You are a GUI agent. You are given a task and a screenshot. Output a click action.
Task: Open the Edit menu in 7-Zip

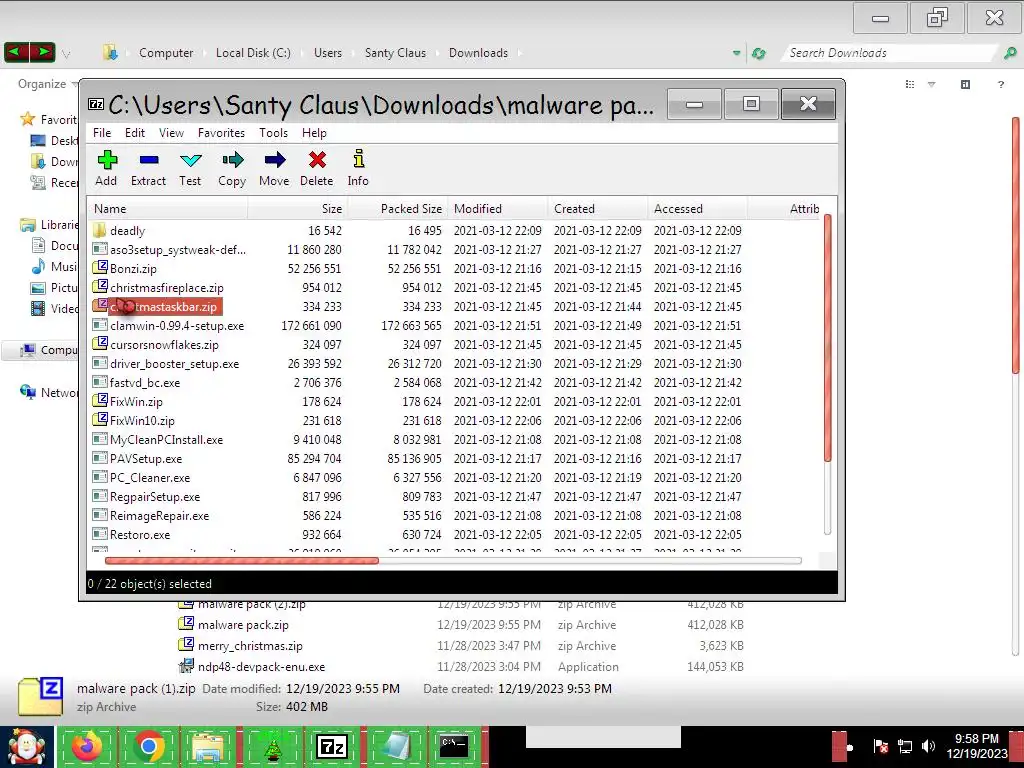[135, 133]
